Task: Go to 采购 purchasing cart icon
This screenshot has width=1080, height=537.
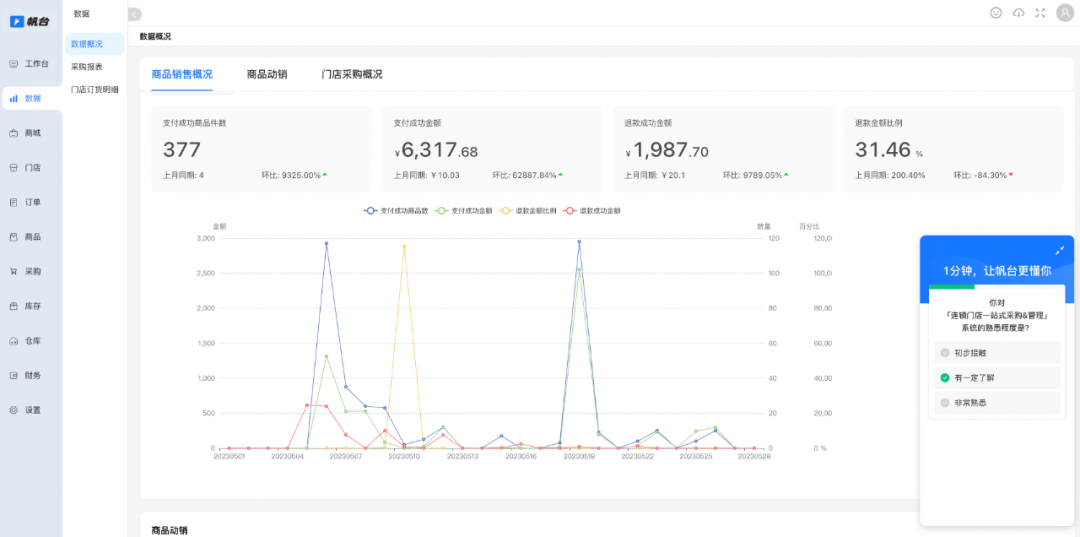Action: (x=14, y=271)
